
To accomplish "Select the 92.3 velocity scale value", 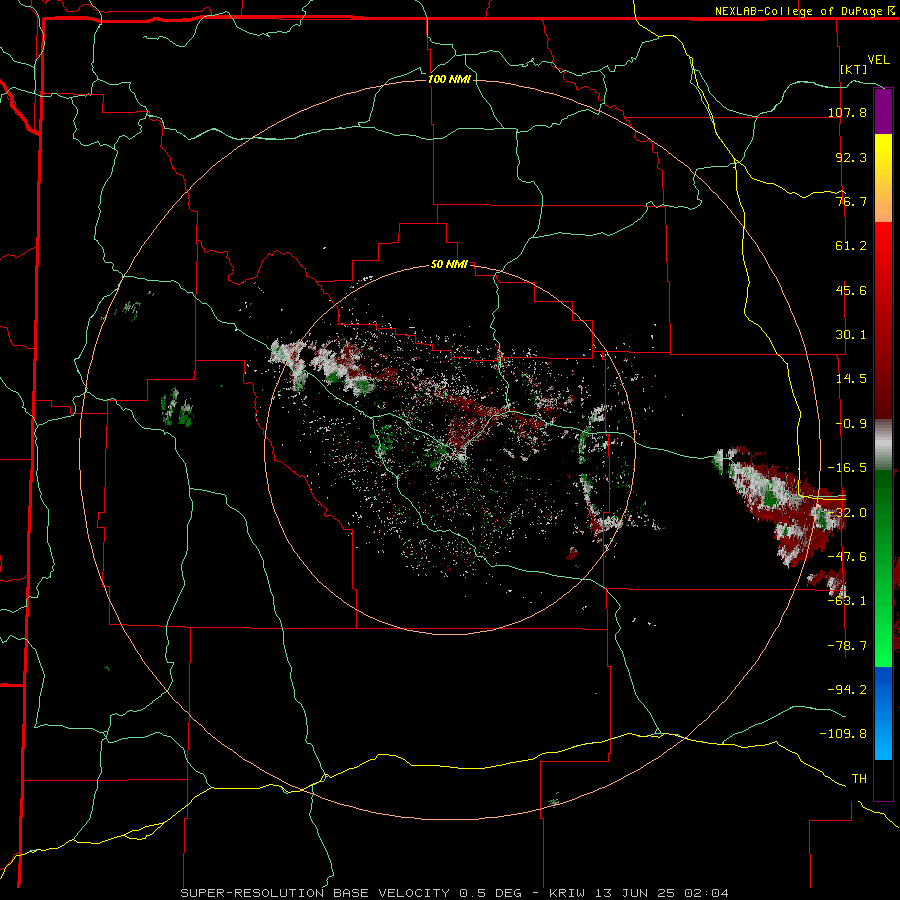I will 851,157.
